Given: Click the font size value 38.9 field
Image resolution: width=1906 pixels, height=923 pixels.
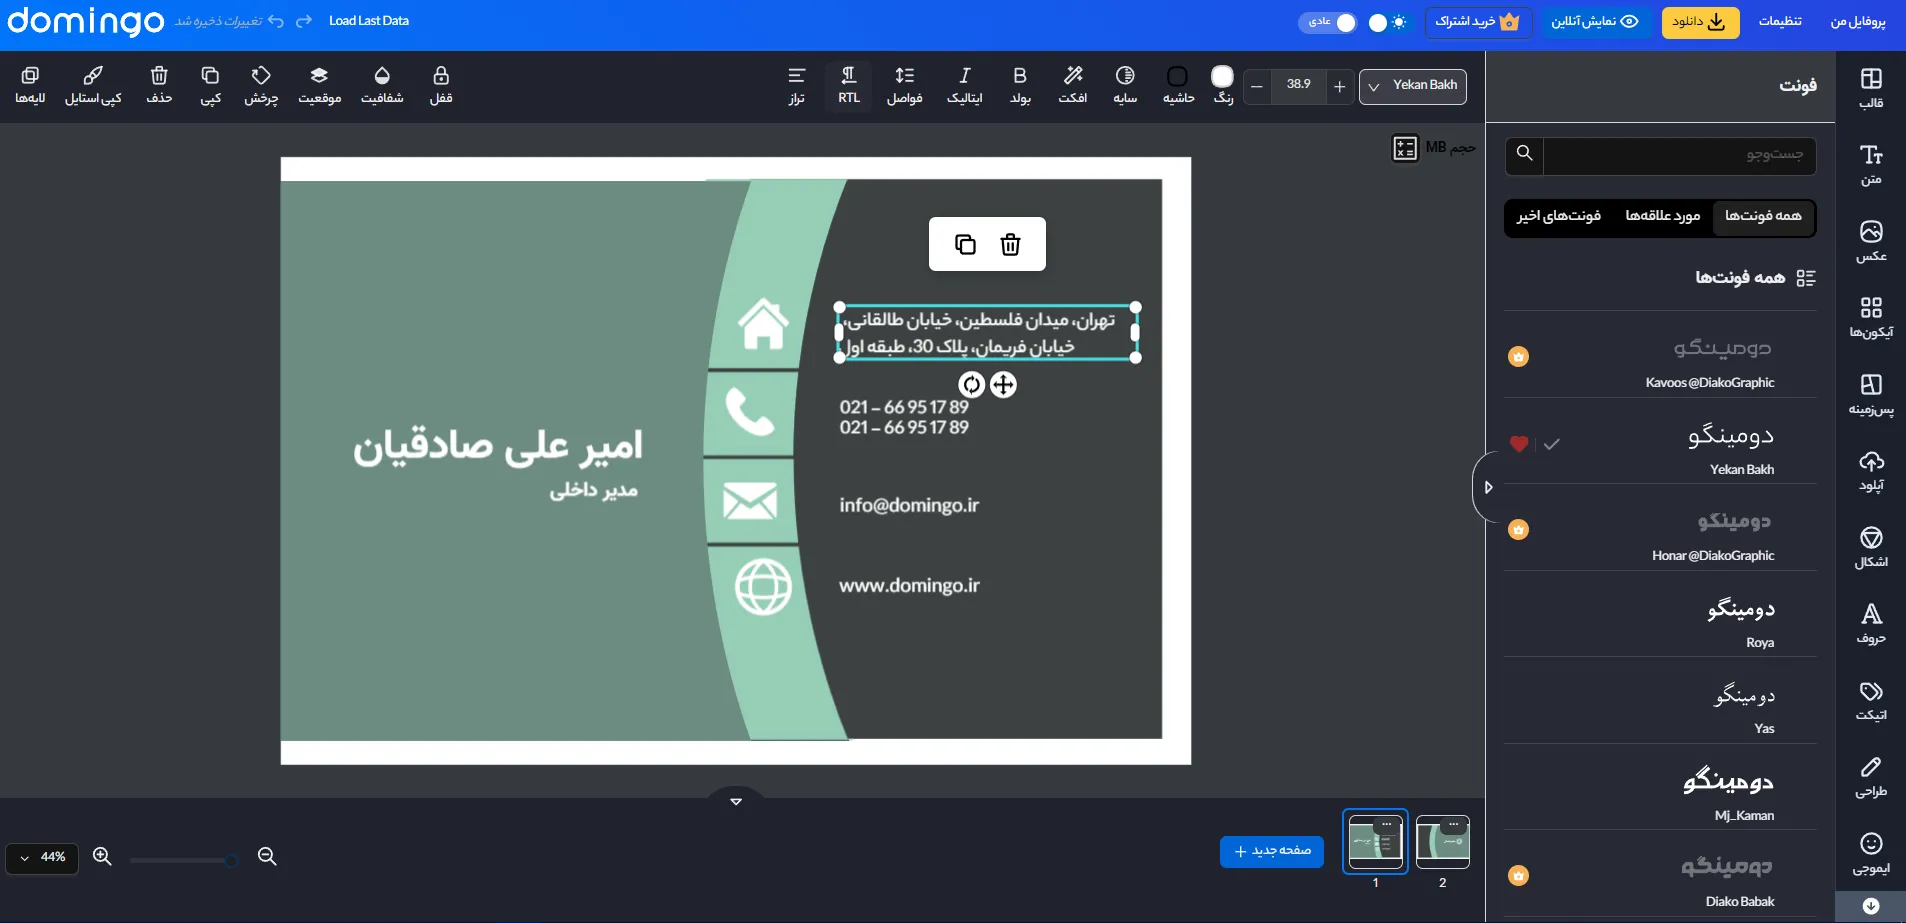Looking at the screenshot, I should pyautogui.click(x=1299, y=85).
